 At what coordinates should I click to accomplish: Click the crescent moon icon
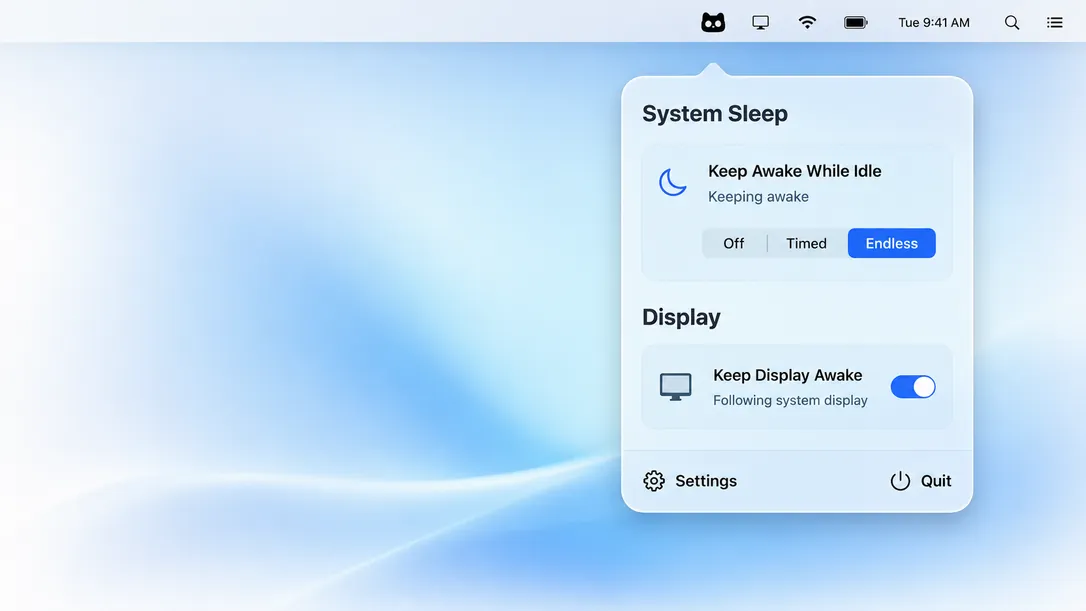point(673,182)
